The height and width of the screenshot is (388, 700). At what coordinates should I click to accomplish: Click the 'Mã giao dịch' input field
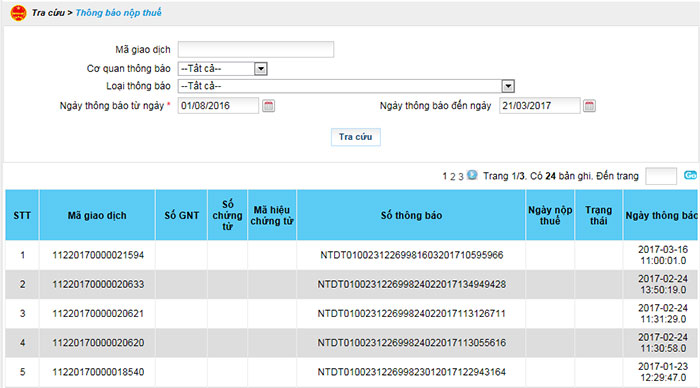[x=255, y=50]
